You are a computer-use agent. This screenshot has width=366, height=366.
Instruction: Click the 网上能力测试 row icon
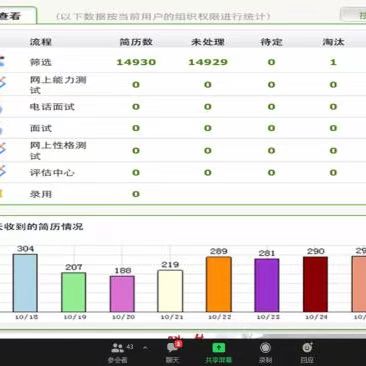(3, 83)
